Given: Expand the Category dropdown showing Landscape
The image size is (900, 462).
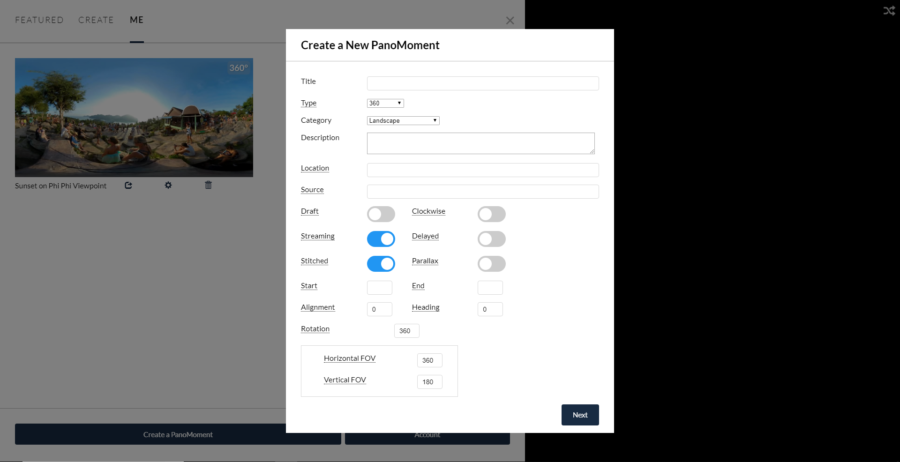Looking at the screenshot, I should point(403,120).
